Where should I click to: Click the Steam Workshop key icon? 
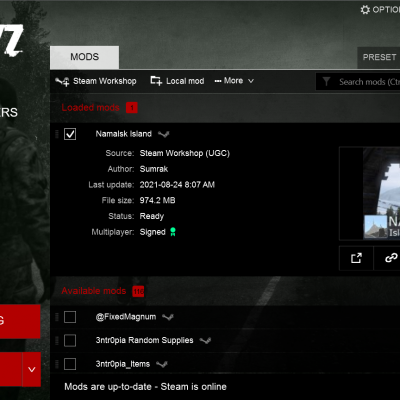(x=62, y=81)
